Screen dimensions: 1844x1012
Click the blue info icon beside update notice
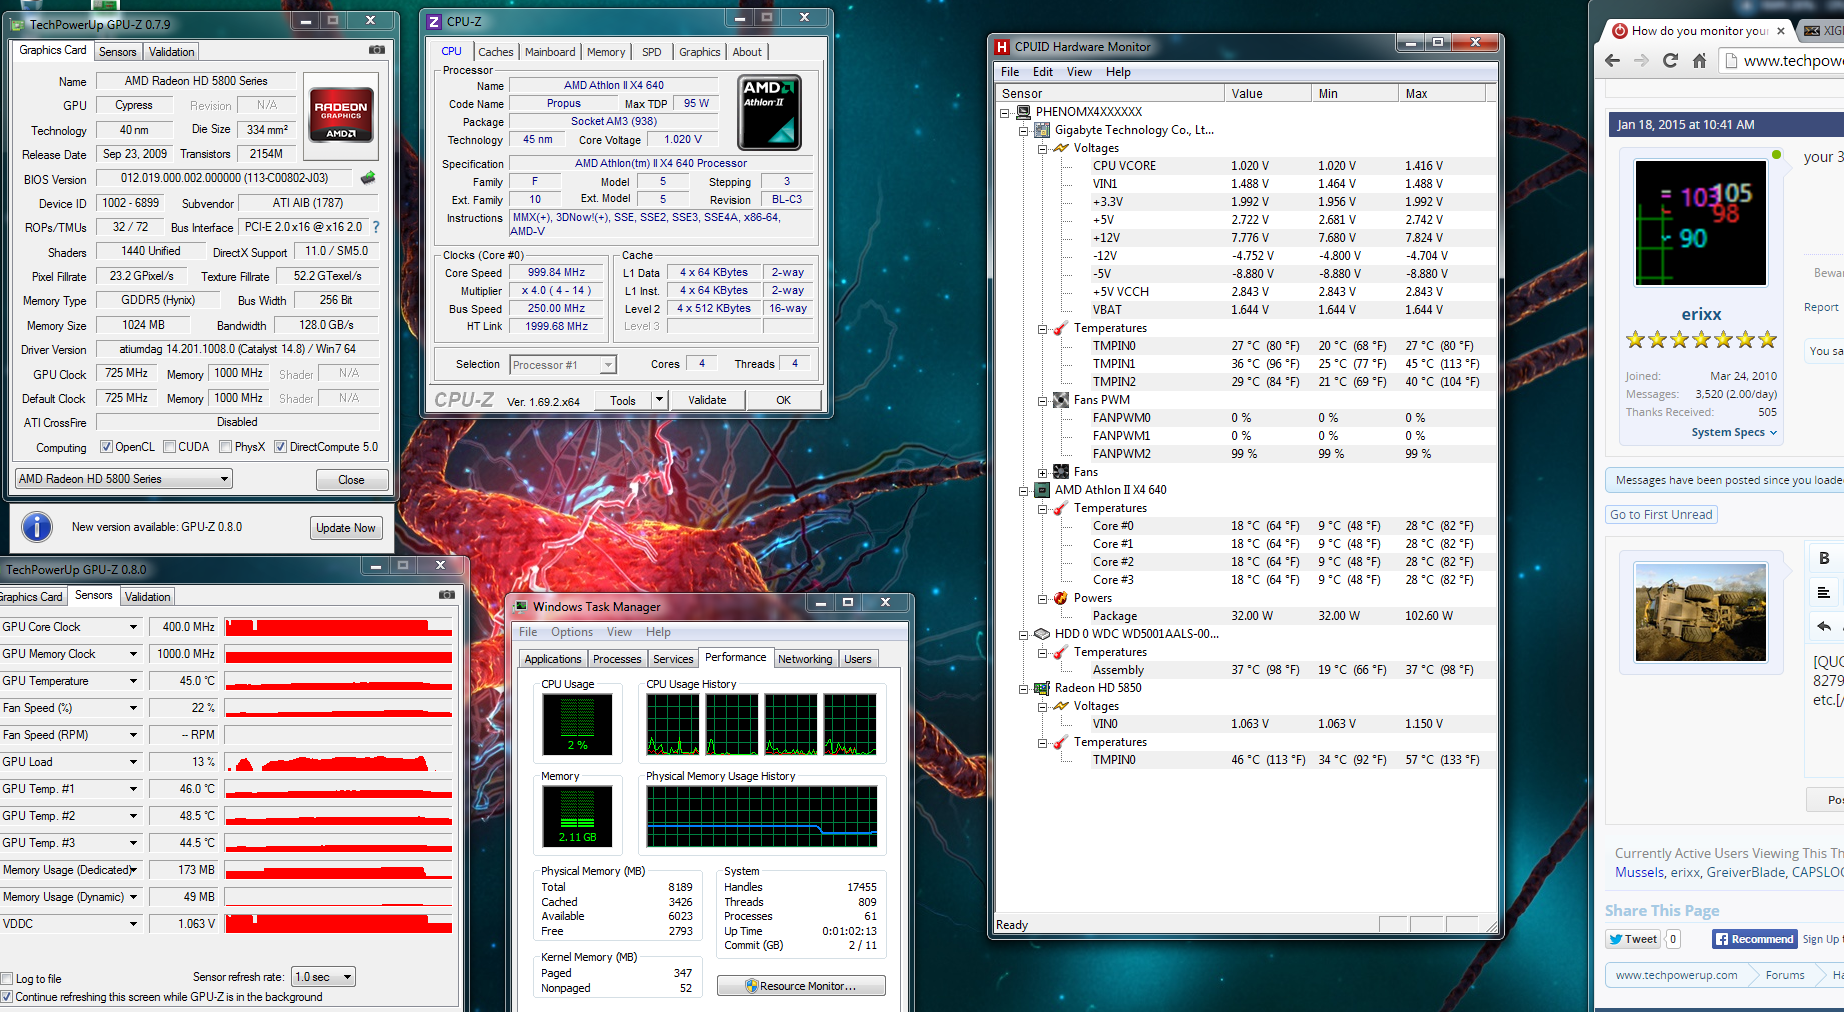tap(37, 527)
